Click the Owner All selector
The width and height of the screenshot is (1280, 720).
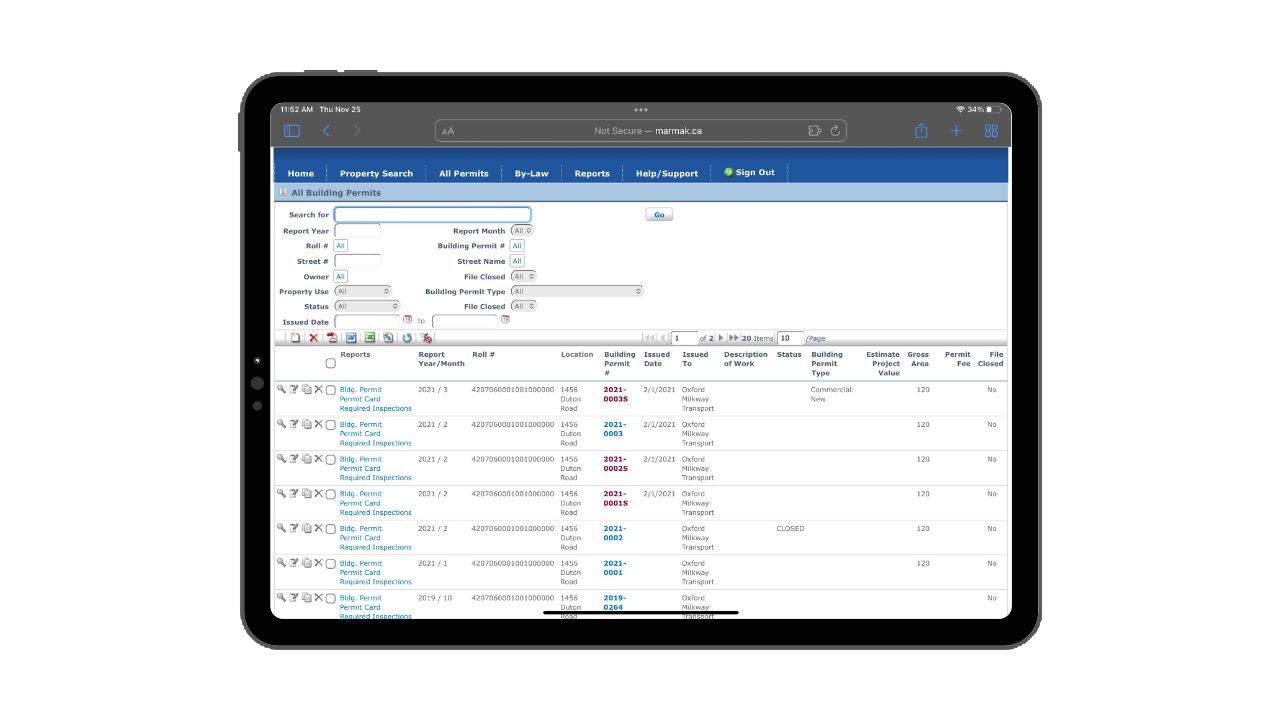pos(341,276)
